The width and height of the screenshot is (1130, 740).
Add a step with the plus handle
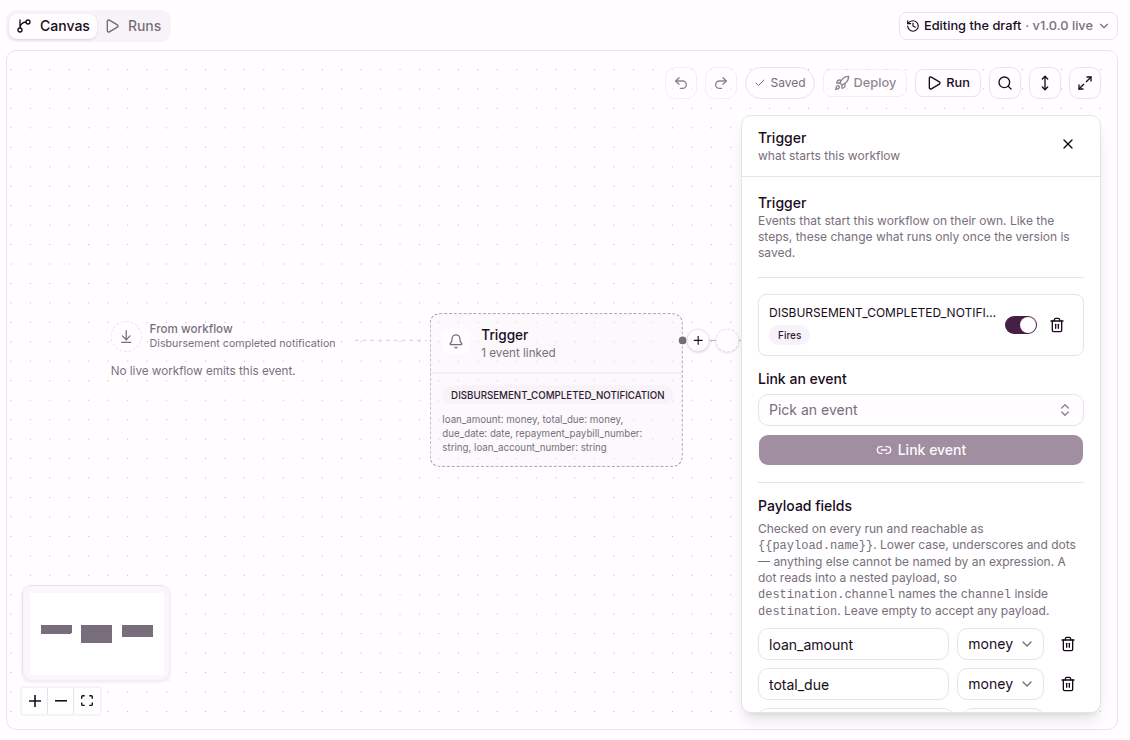[x=698, y=340]
